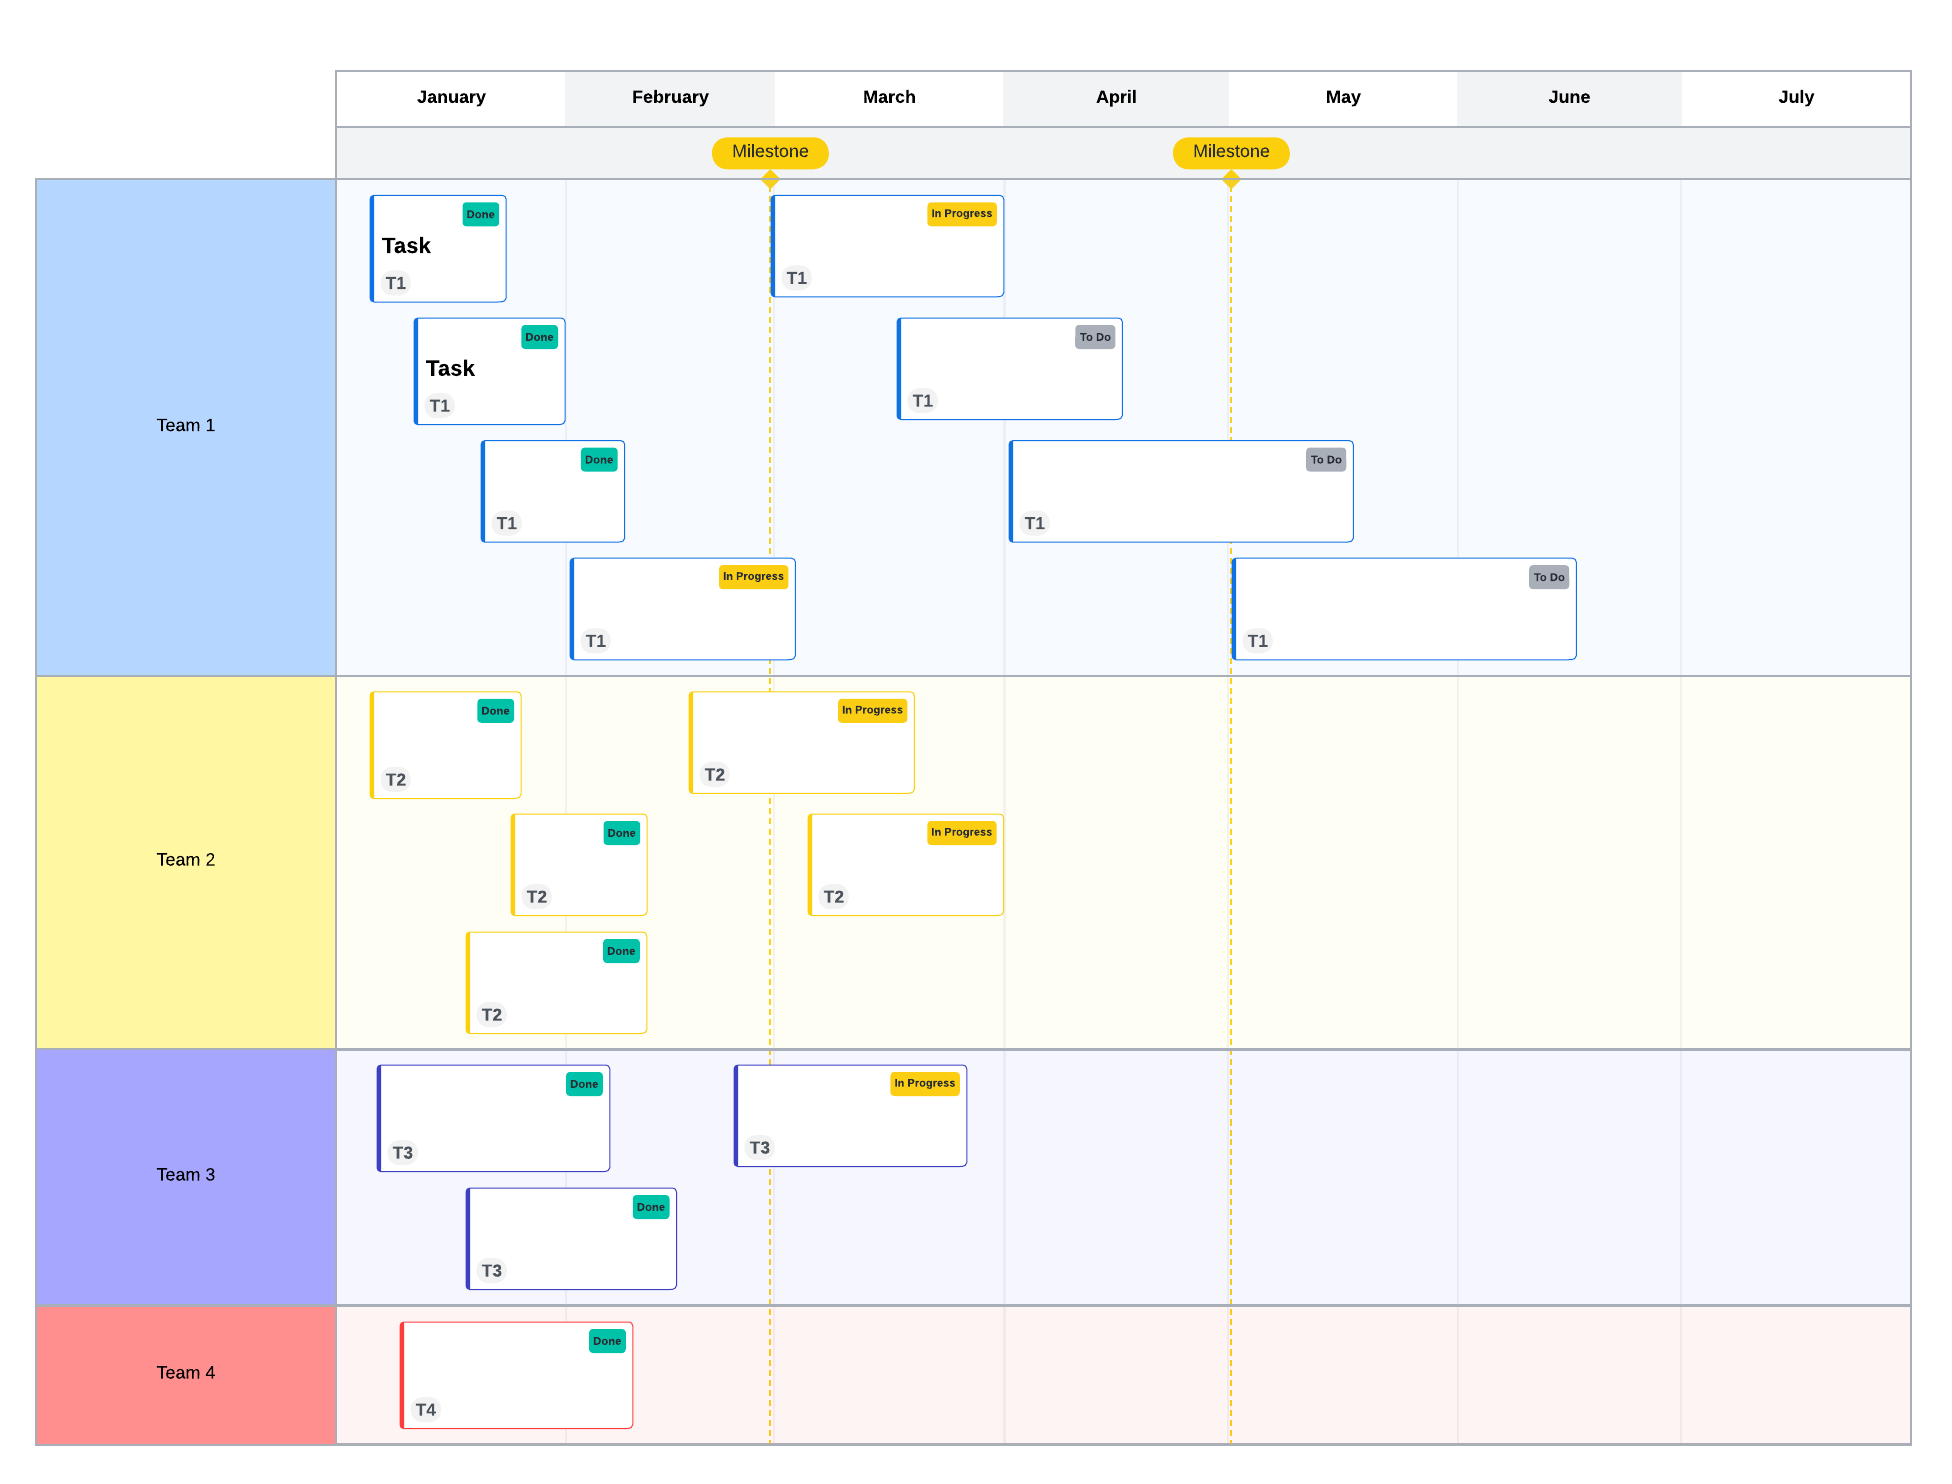Toggle Done status on Team 2 February T2 task
The width and height of the screenshot is (1952, 1484).
(621, 831)
